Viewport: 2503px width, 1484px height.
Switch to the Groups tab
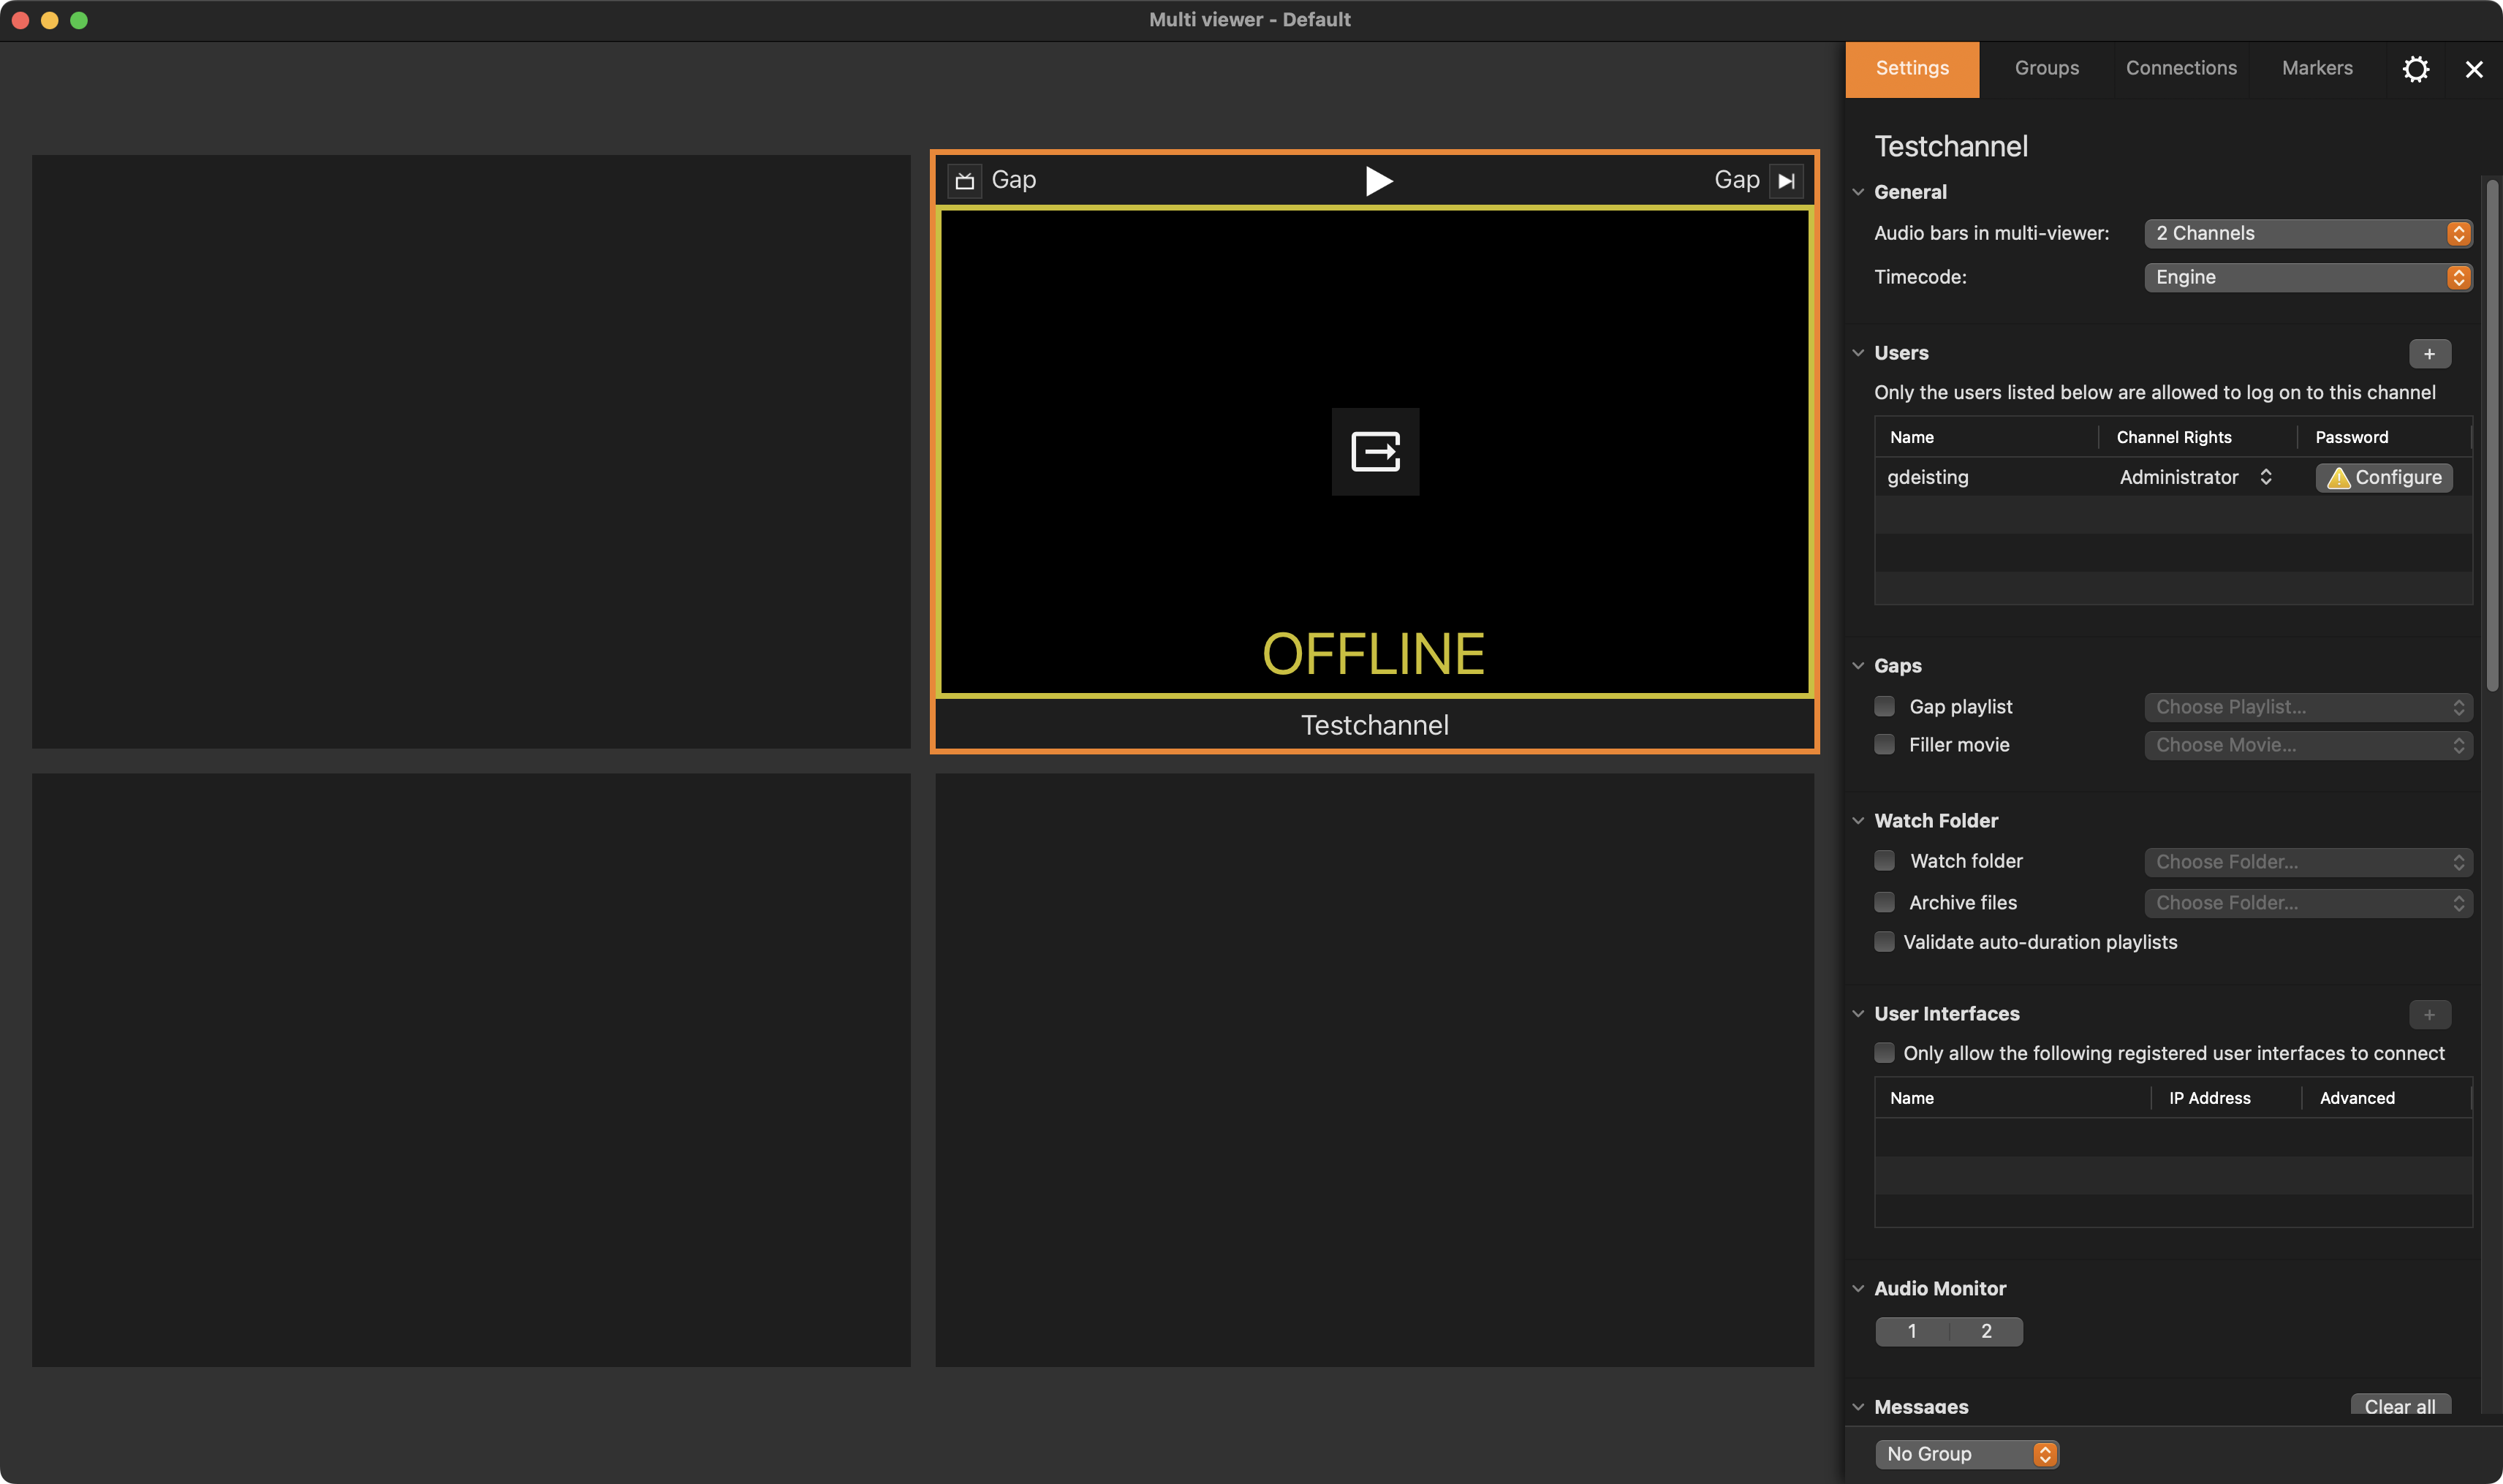tap(2047, 69)
